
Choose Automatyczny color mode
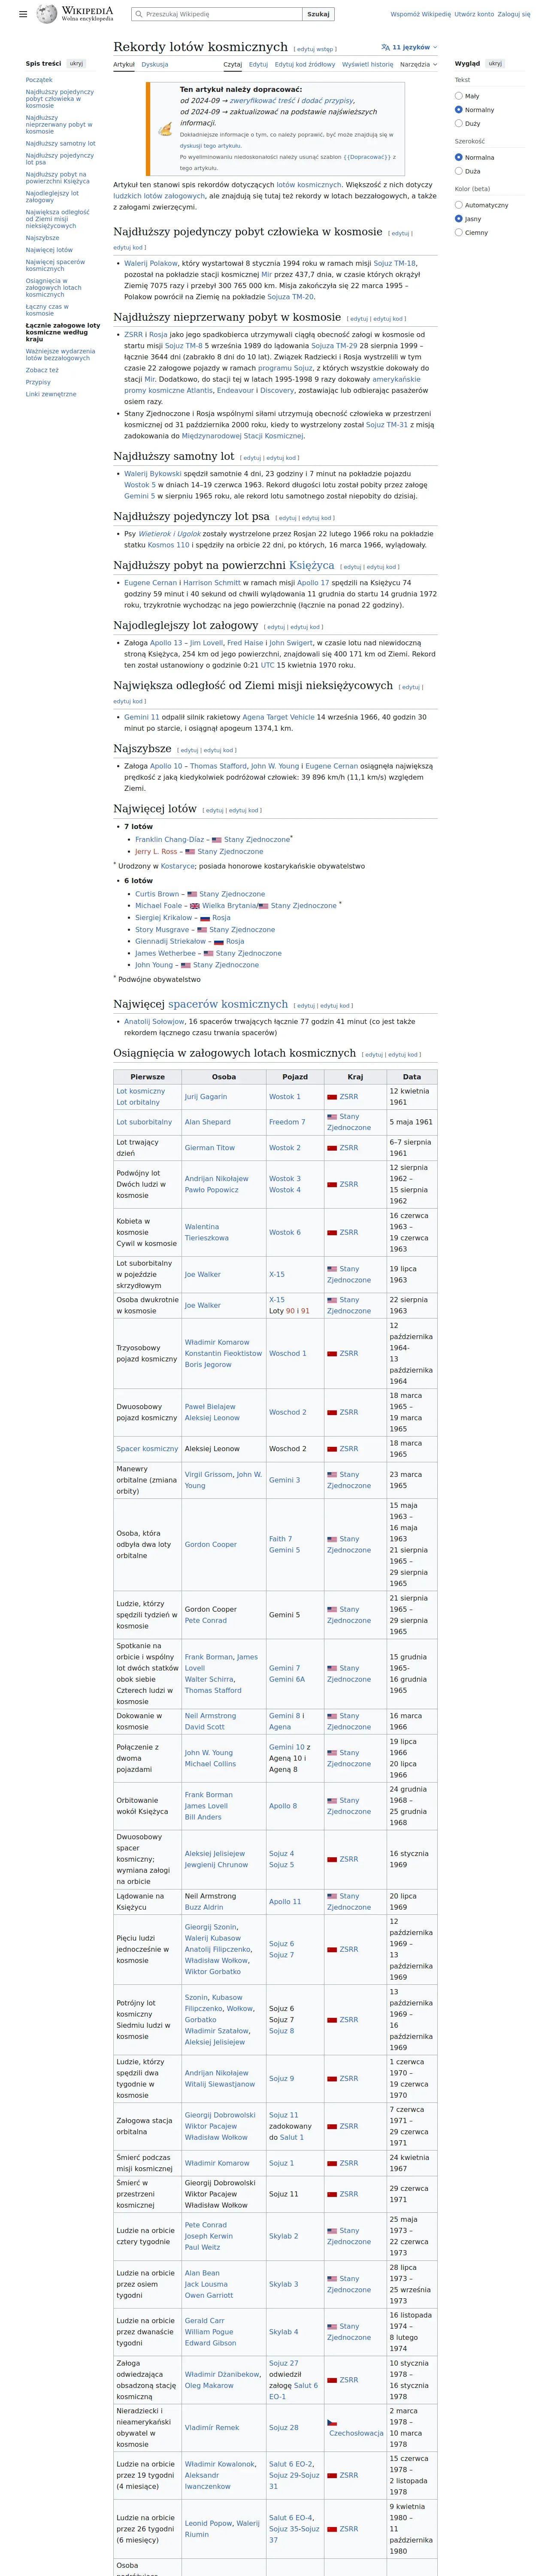click(459, 205)
